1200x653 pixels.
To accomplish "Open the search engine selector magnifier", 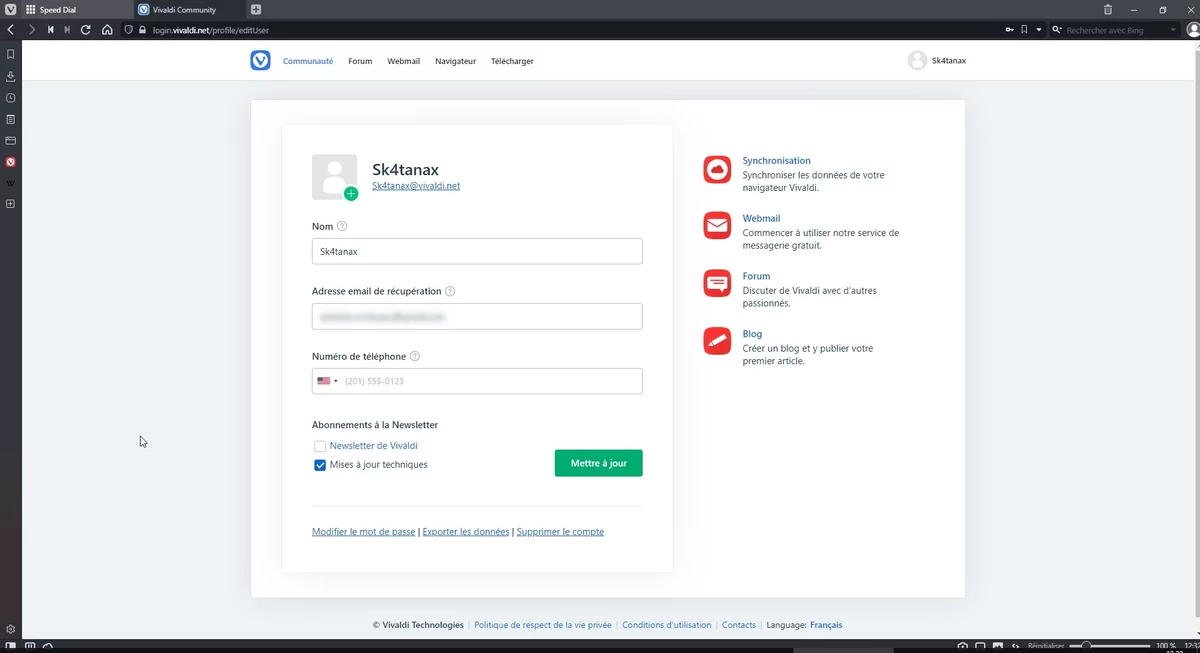I will (x=1056, y=30).
